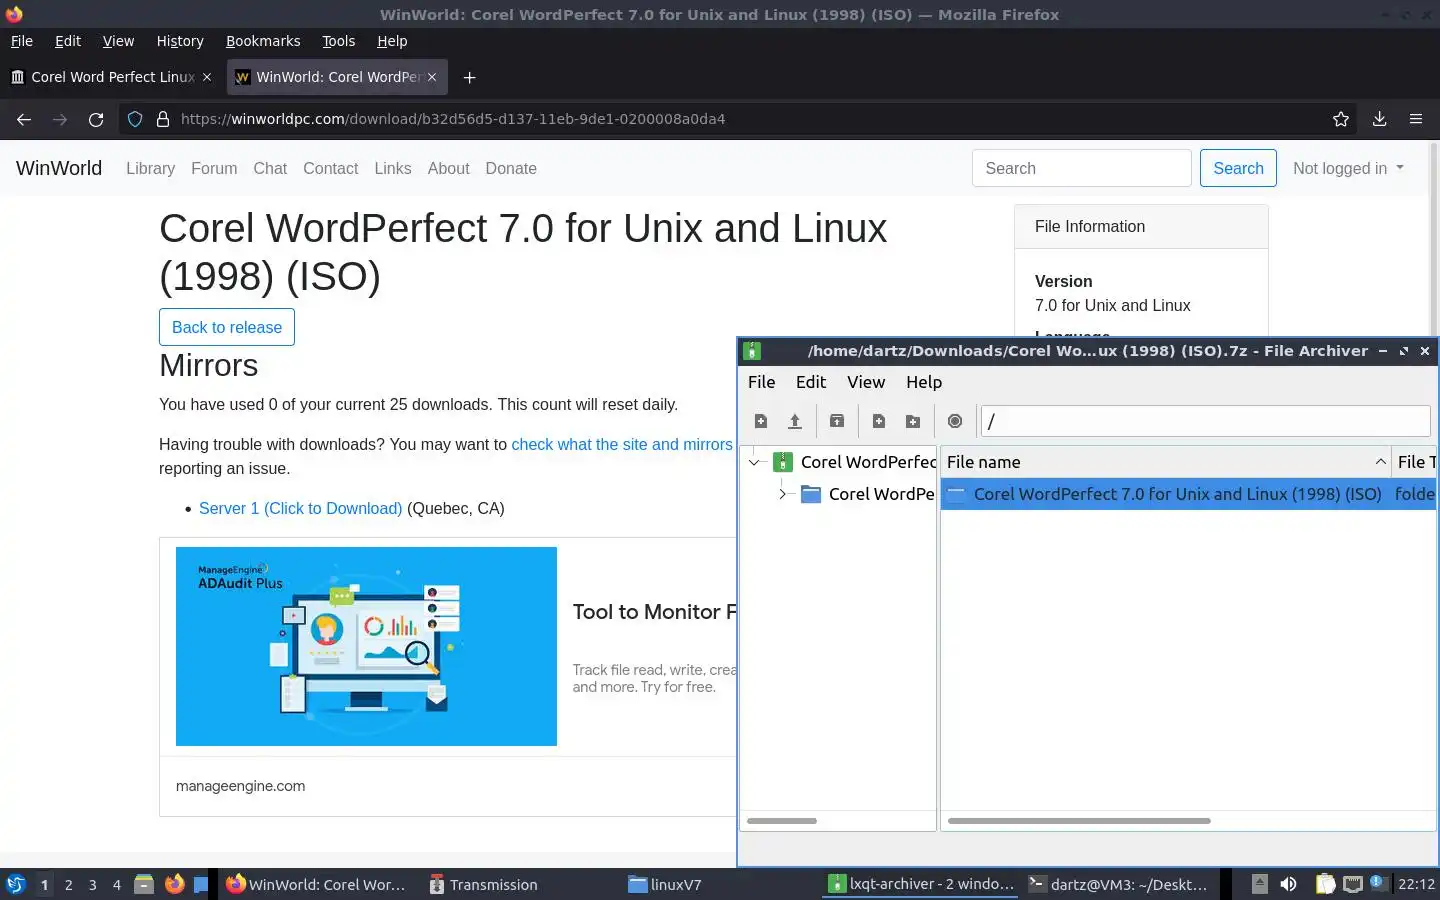Open the About nav link
The height and width of the screenshot is (900, 1440).
448,168
